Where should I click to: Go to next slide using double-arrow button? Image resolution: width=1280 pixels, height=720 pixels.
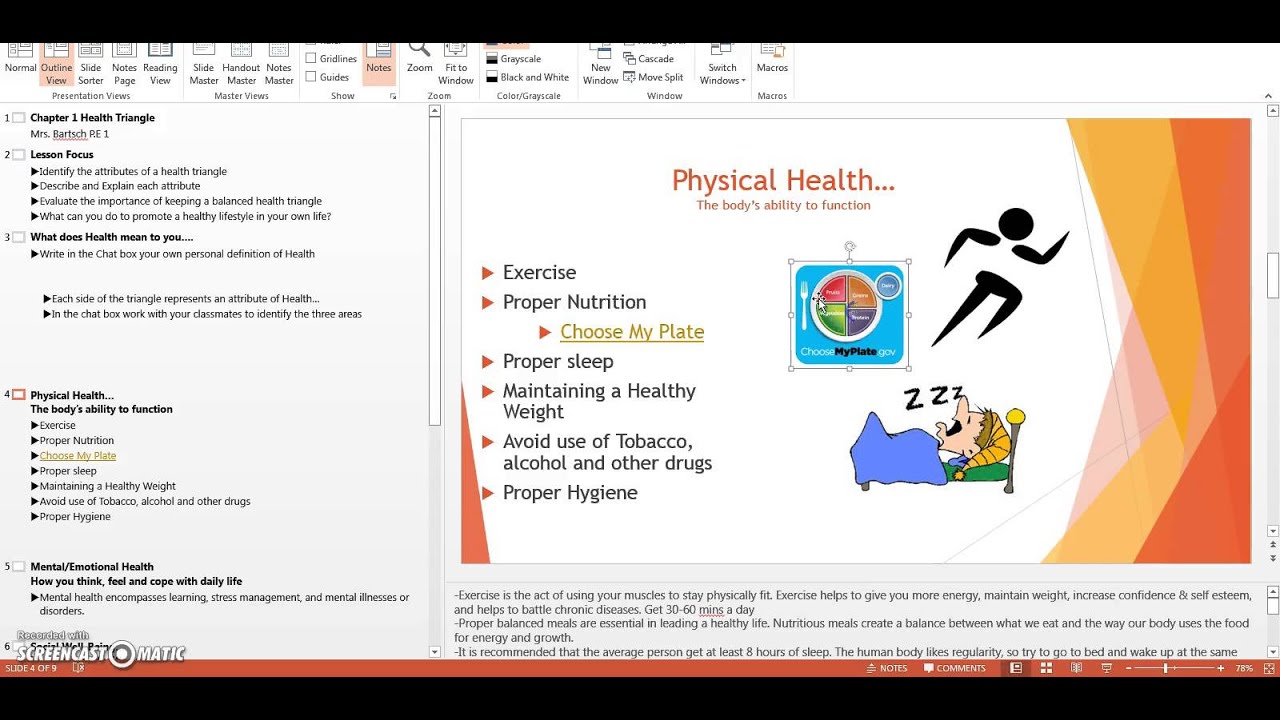1273,558
